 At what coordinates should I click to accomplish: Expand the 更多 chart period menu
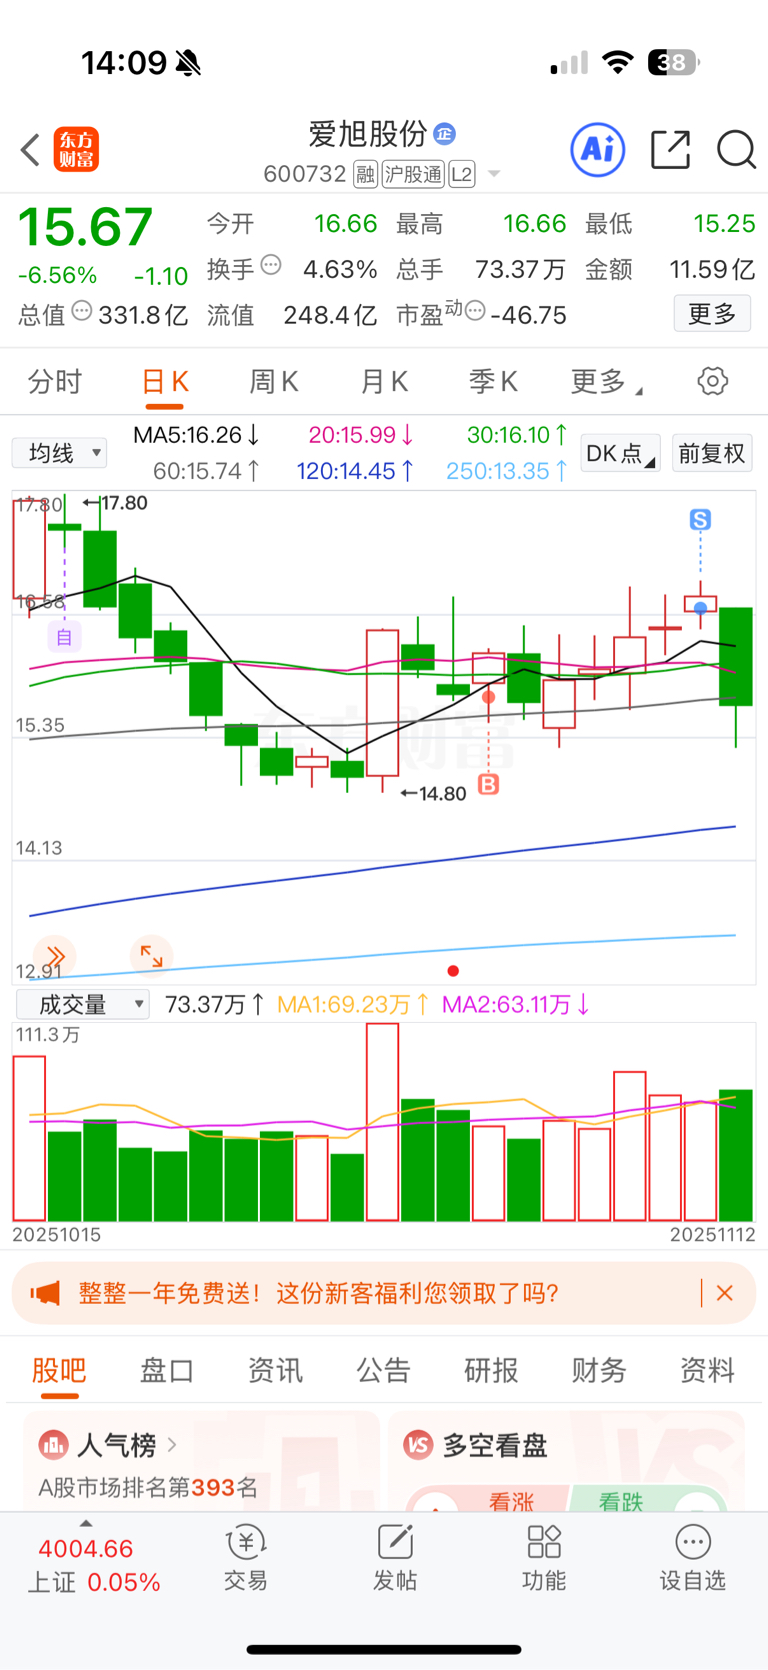(x=606, y=381)
